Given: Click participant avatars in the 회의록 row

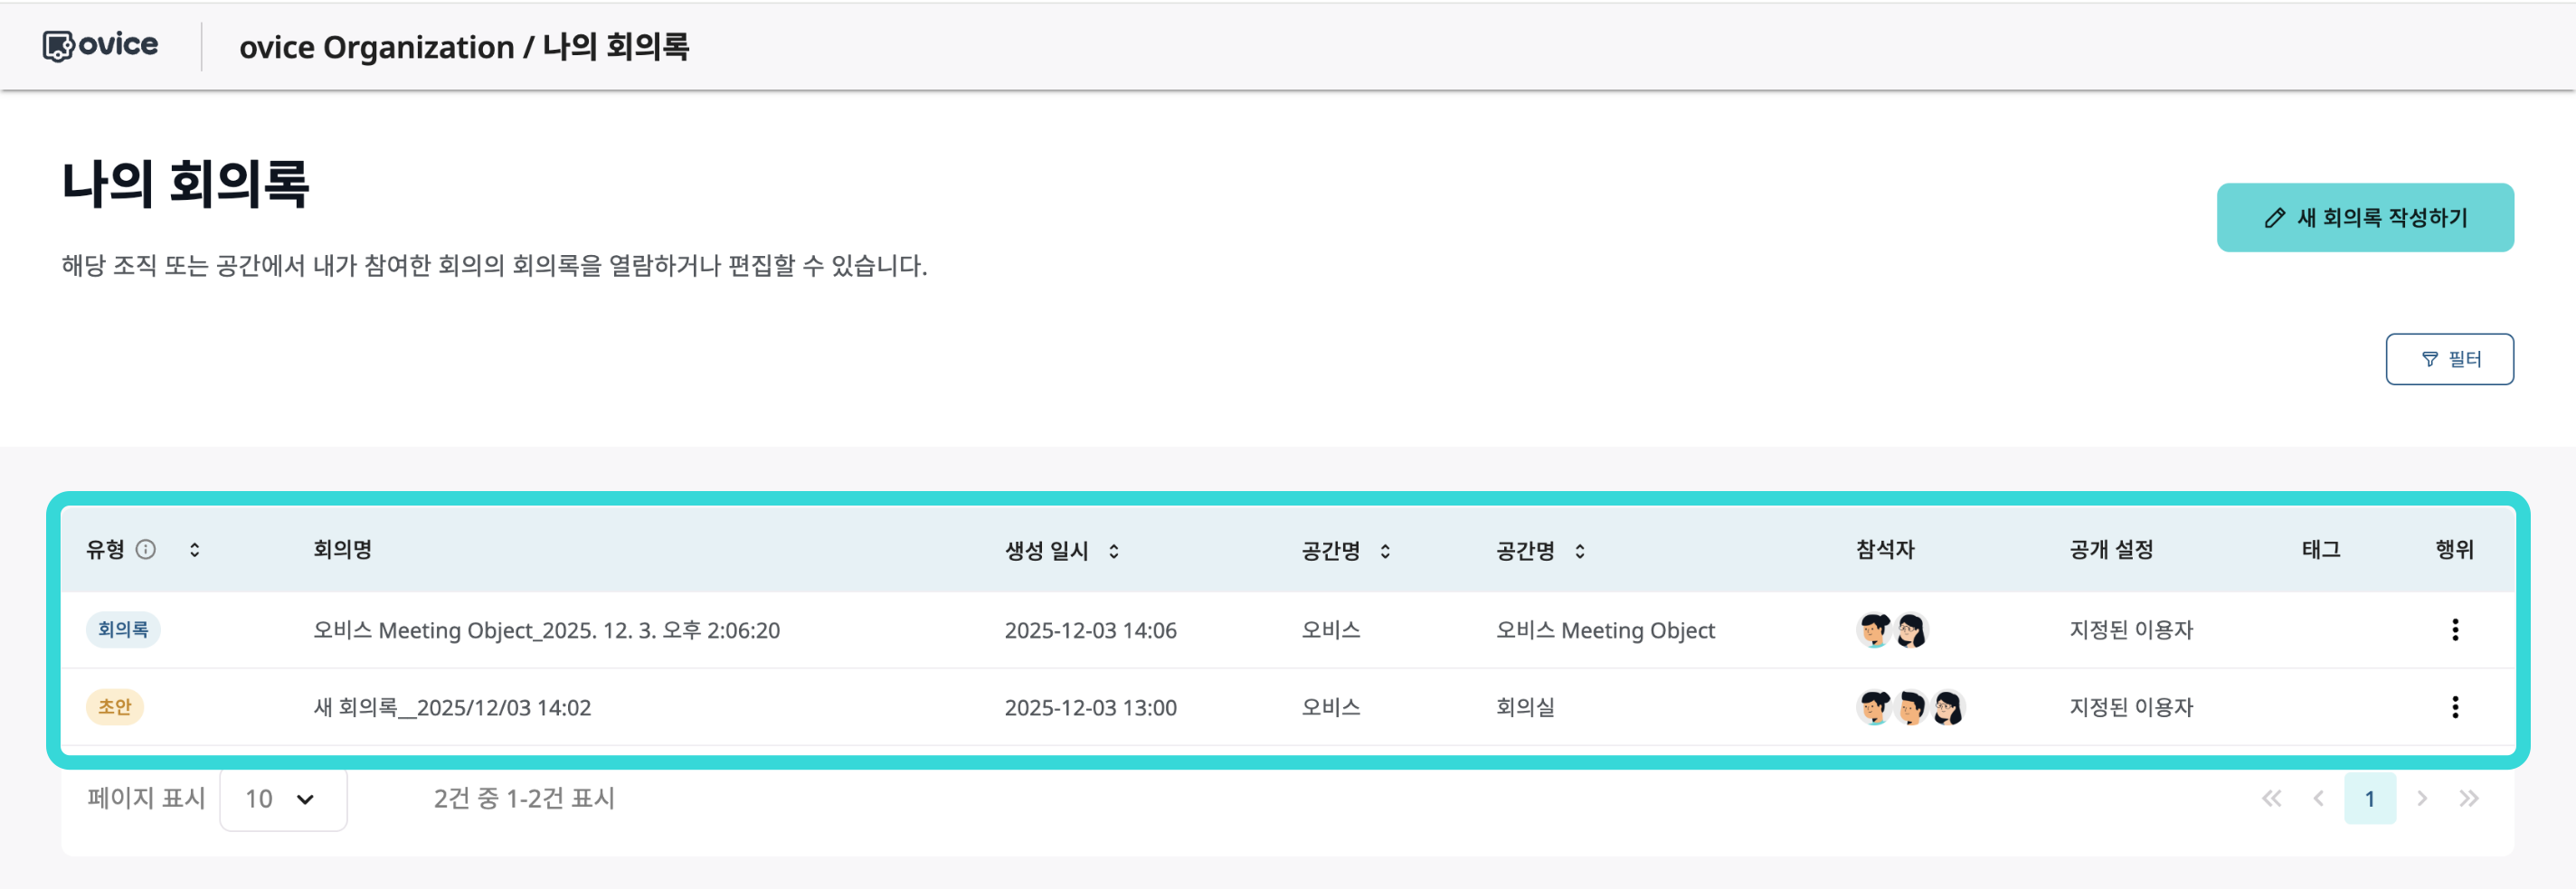Looking at the screenshot, I should point(1892,630).
